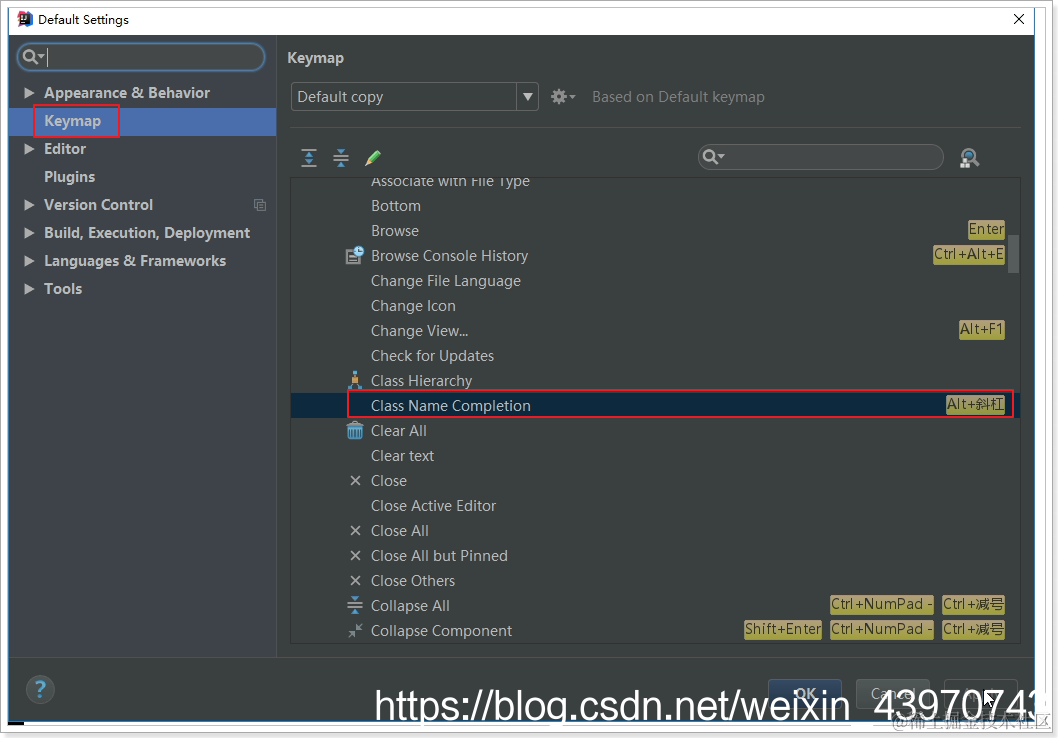This screenshot has height=738, width=1058.
Task: Click the X icon beside Close Others
Action: [x=356, y=581]
